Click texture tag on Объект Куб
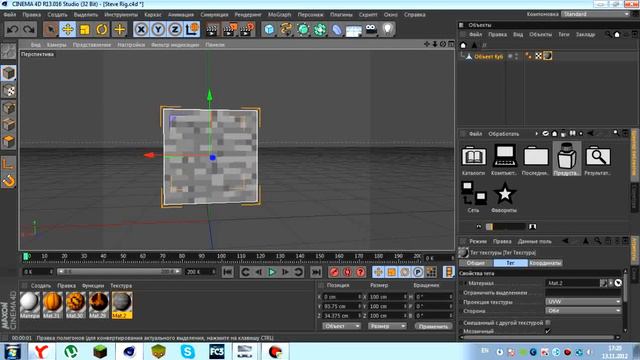The image size is (640, 360). pyautogui.click(x=548, y=56)
